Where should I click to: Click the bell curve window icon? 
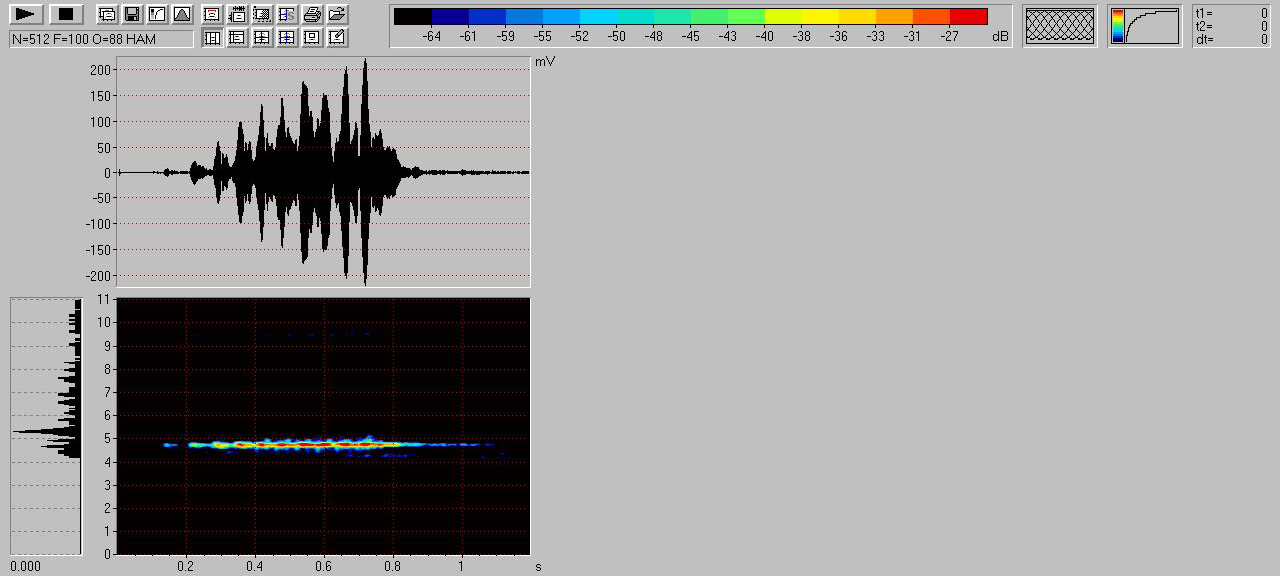(181, 14)
